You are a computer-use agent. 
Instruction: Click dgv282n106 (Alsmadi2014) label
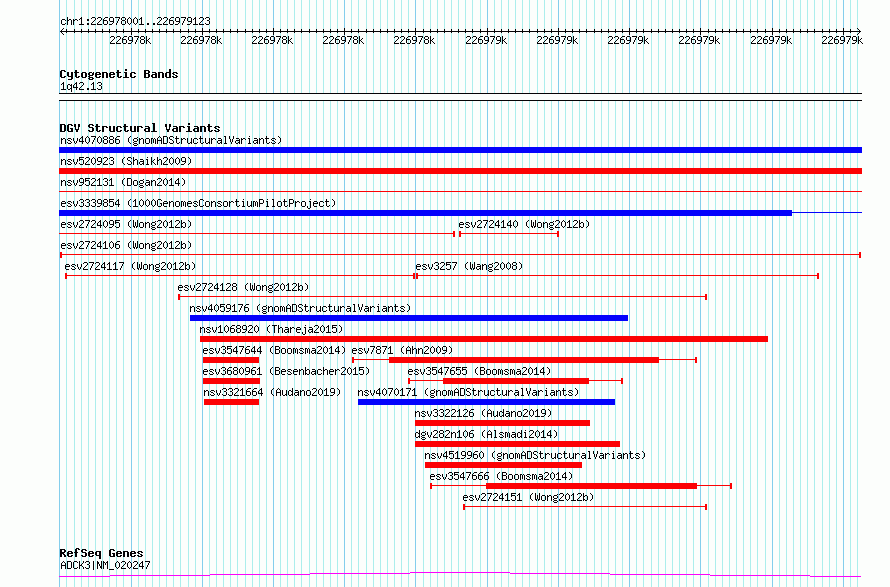click(x=486, y=434)
